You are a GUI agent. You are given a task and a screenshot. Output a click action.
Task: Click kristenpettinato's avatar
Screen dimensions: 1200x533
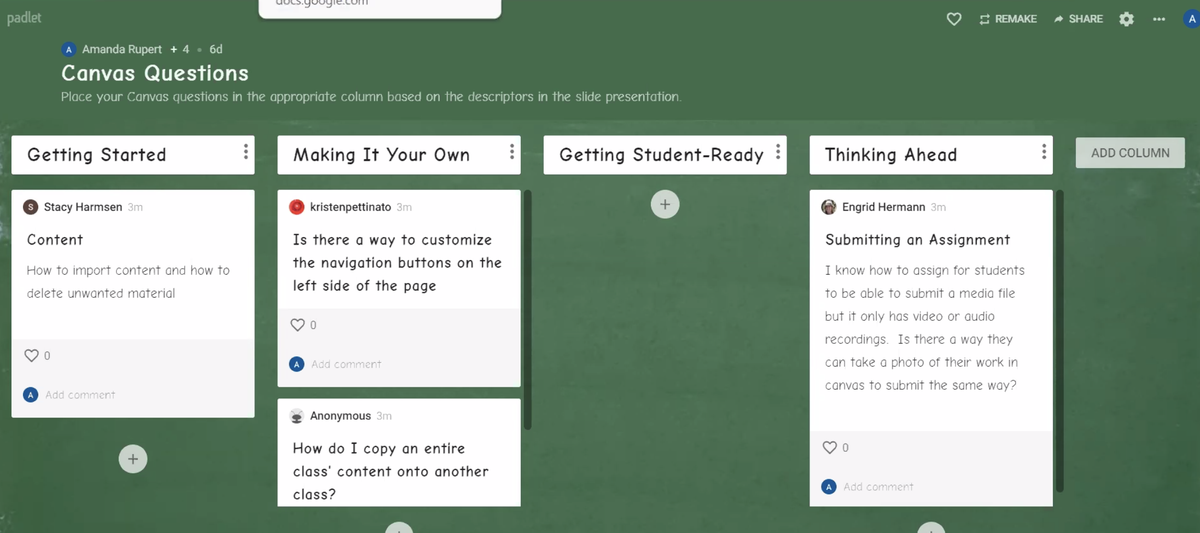[297, 207]
